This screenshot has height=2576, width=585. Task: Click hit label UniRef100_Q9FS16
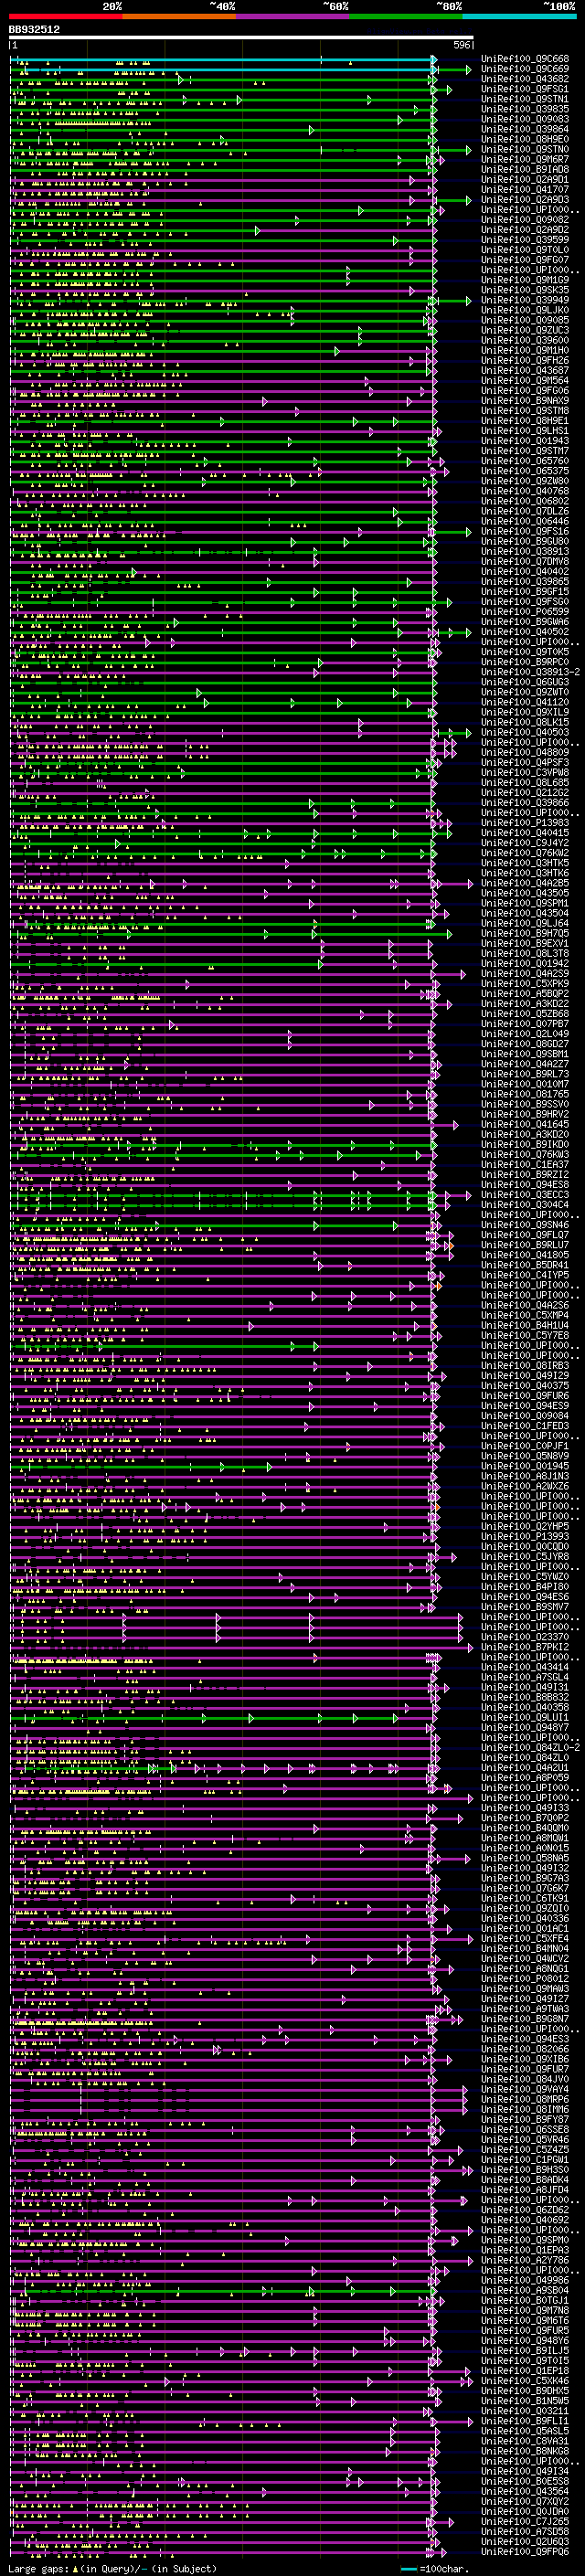pyautogui.click(x=525, y=531)
